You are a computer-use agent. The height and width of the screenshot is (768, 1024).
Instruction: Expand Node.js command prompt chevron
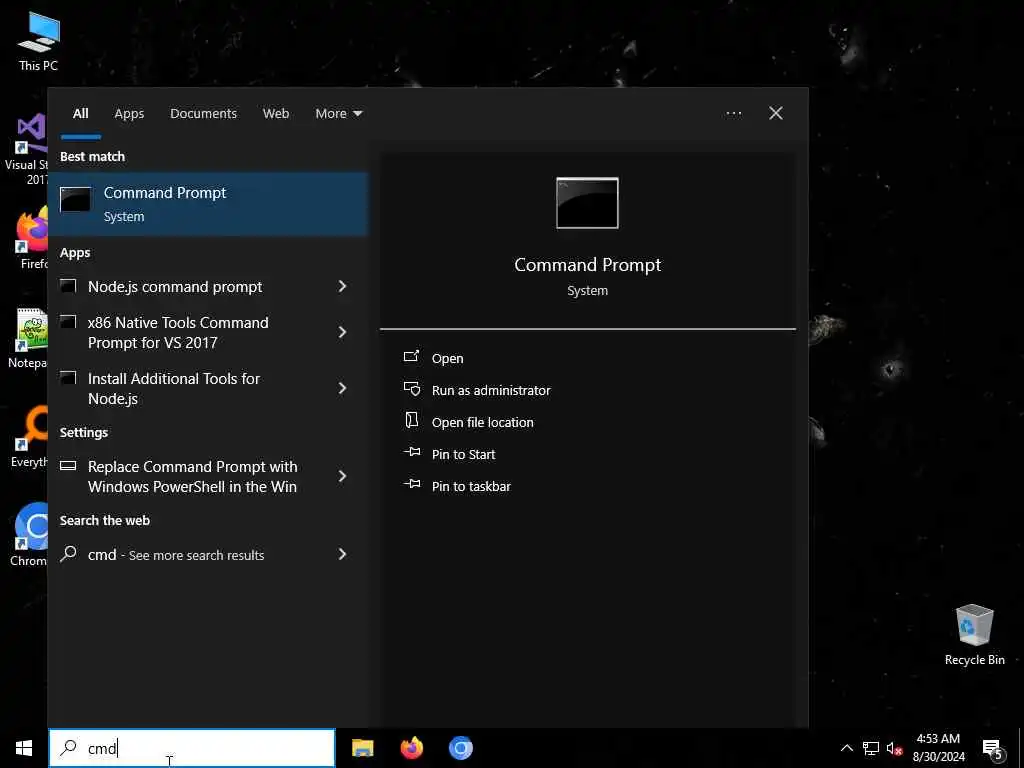[x=342, y=287]
